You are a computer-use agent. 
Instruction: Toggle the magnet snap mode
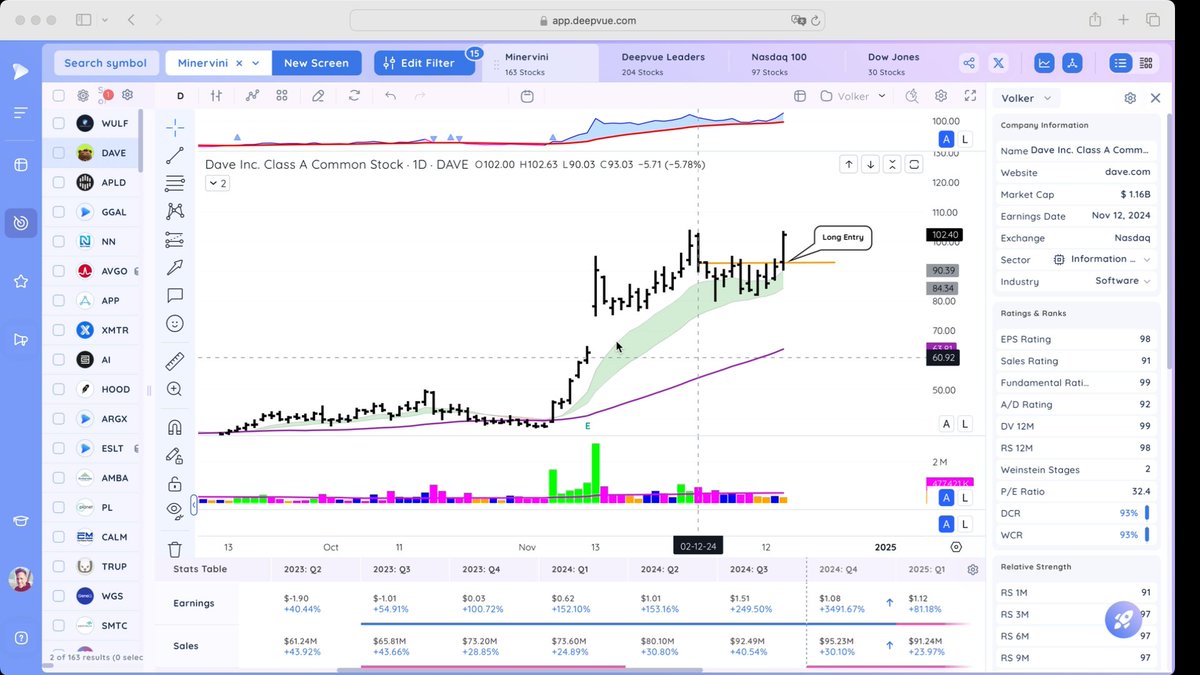[175, 427]
